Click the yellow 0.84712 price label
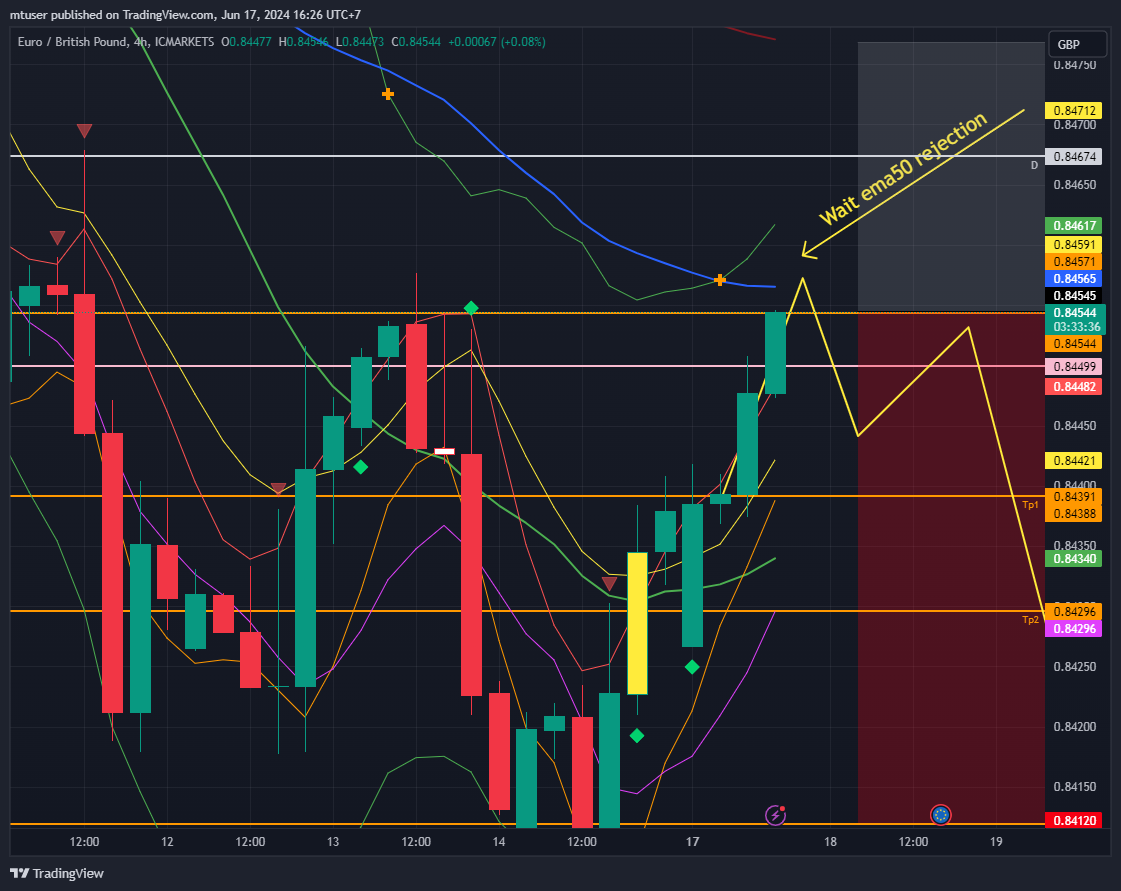This screenshot has width=1121, height=891. point(1074,110)
